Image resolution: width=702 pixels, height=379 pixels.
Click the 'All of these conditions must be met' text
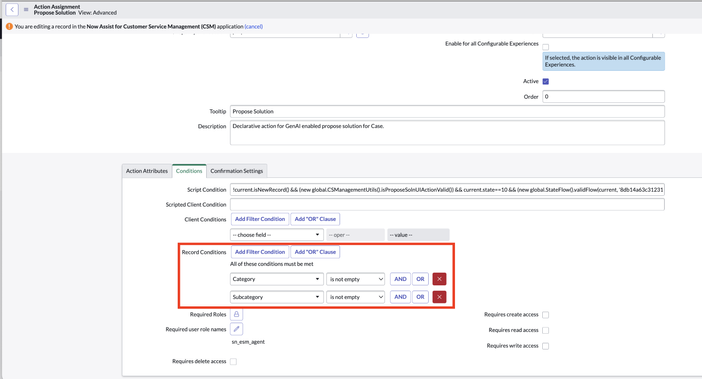tap(272, 264)
